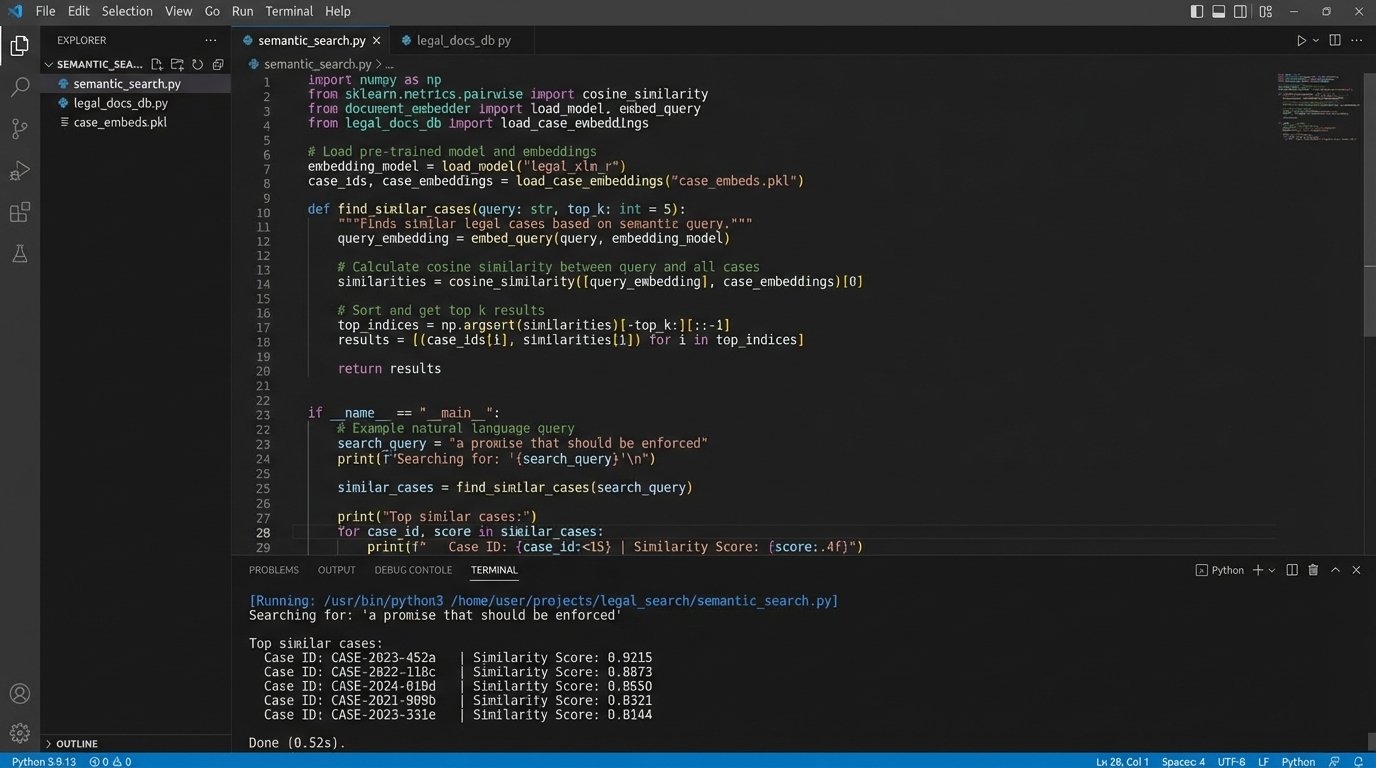
Task: Refresh the Explorer file tree
Action: click(x=198, y=64)
